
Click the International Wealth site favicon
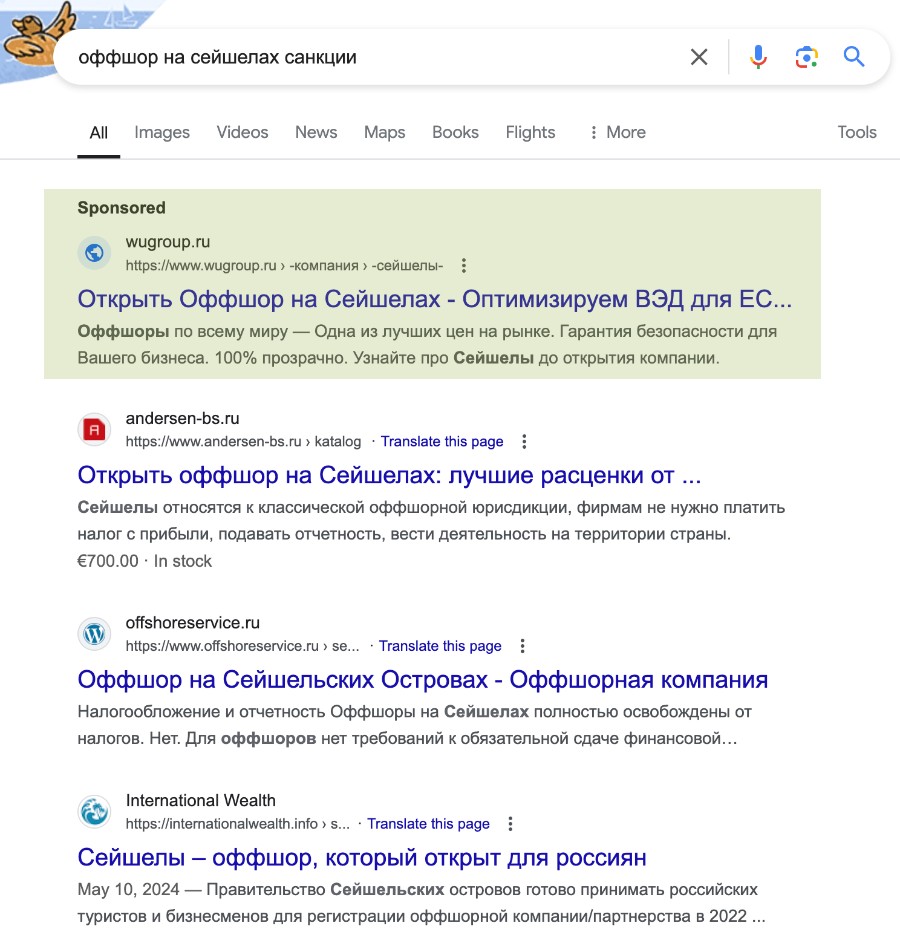(x=93, y=812)
